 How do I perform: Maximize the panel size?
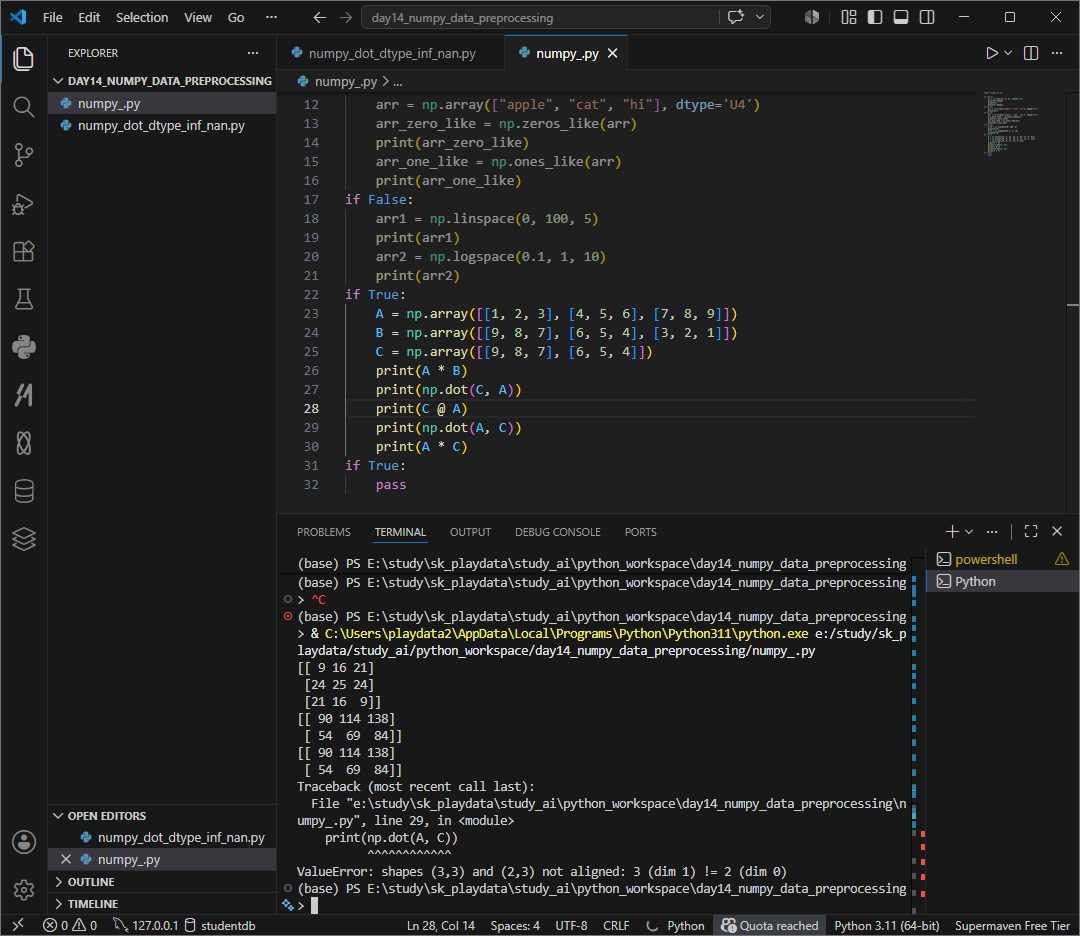pyautogui.click(x=1031, y=531)
